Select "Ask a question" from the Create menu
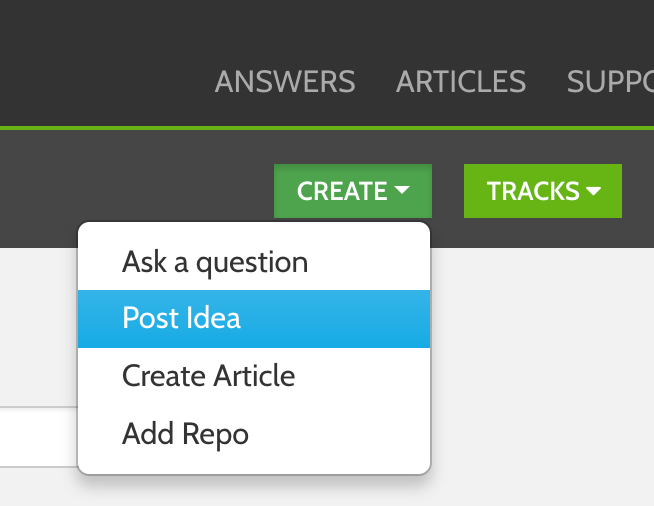 [215, 262]
